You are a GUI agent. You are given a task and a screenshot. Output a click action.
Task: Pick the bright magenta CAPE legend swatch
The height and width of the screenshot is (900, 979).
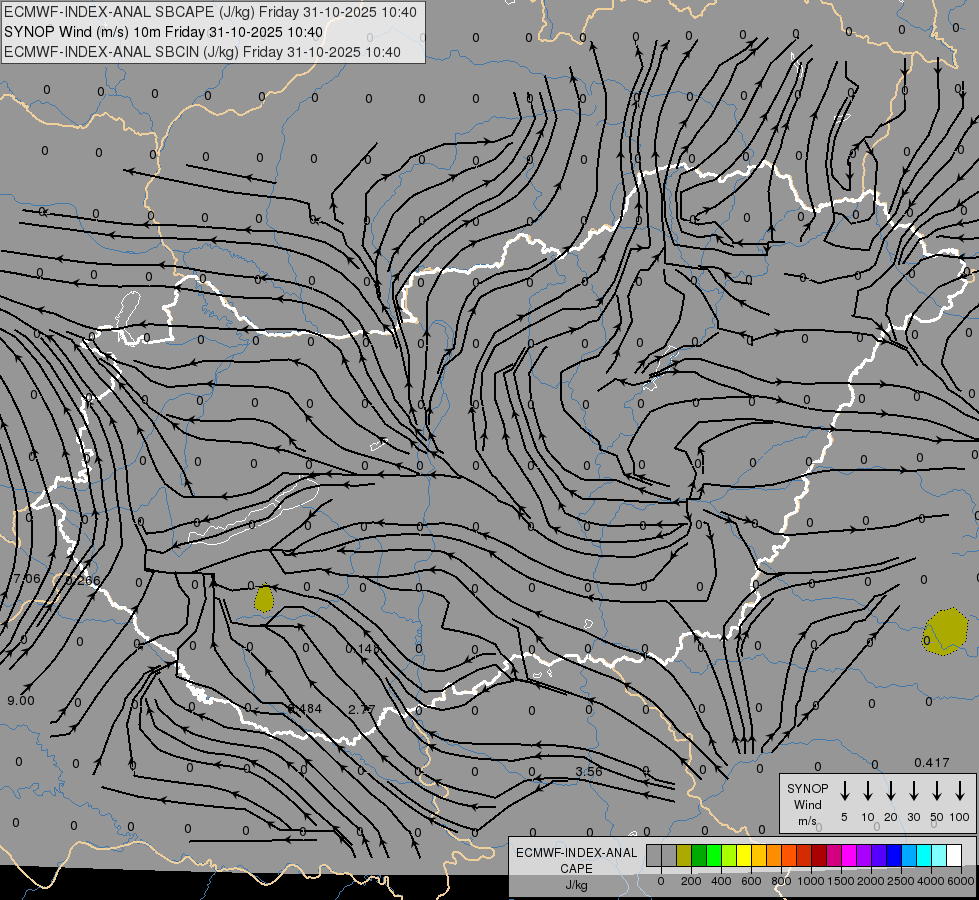coord(849,856)
